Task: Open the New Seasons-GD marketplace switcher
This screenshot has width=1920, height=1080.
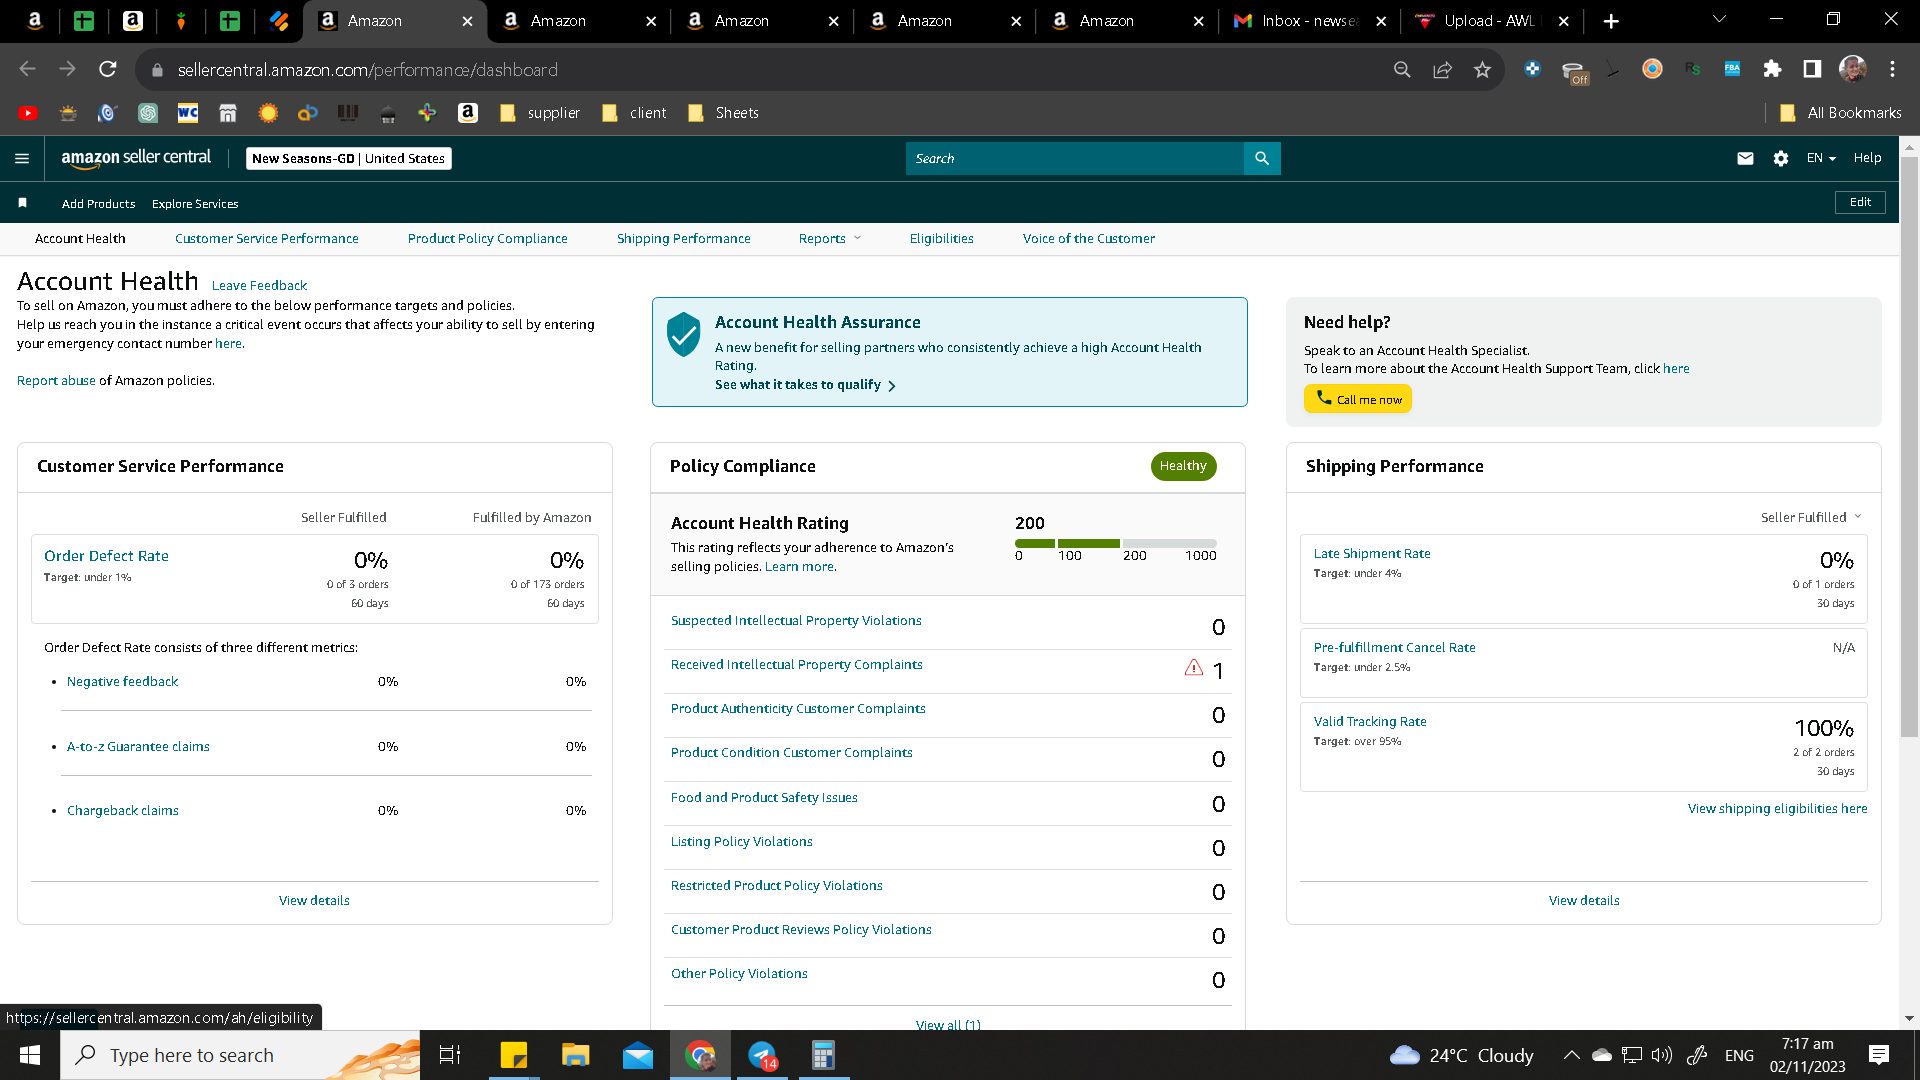Action: (348, 158)
